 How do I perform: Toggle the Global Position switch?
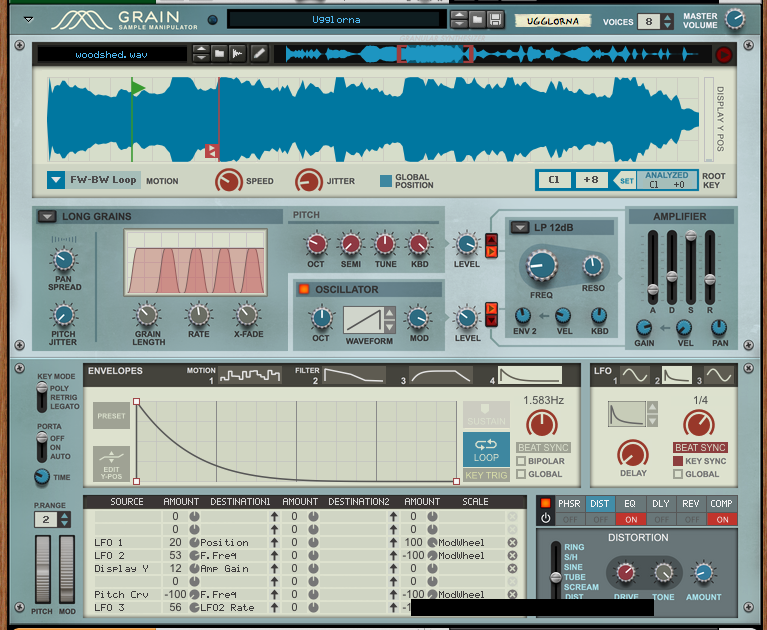coord(386,181)
